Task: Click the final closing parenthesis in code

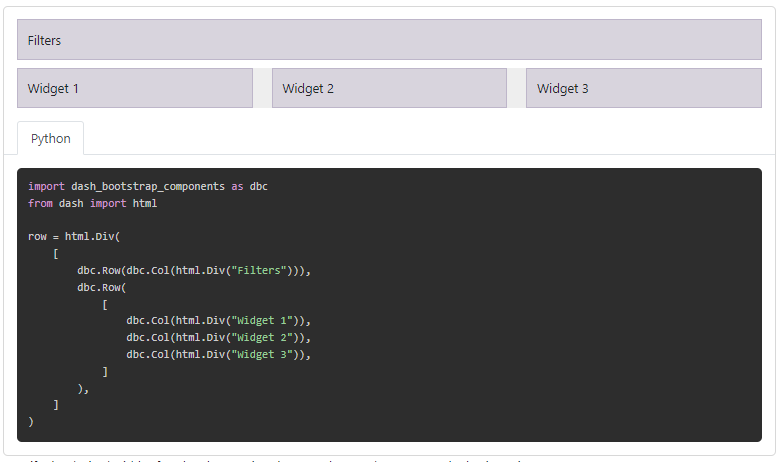Action: click(31, 422)
